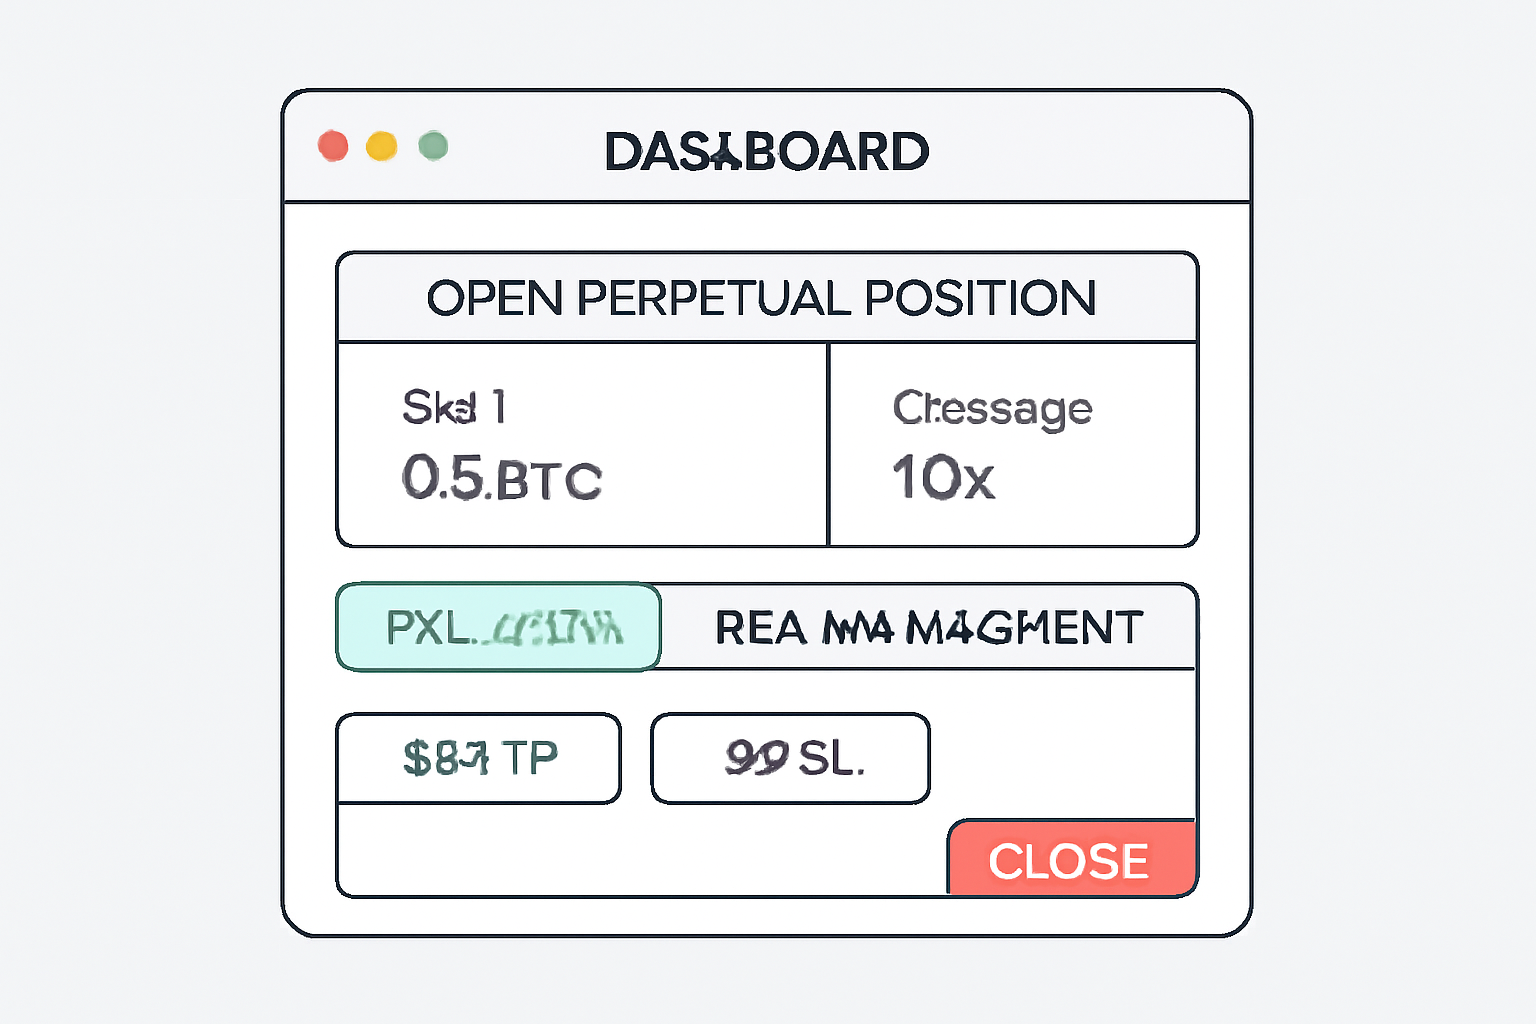
Task: Click the 99 SL field
Action: 790,758
